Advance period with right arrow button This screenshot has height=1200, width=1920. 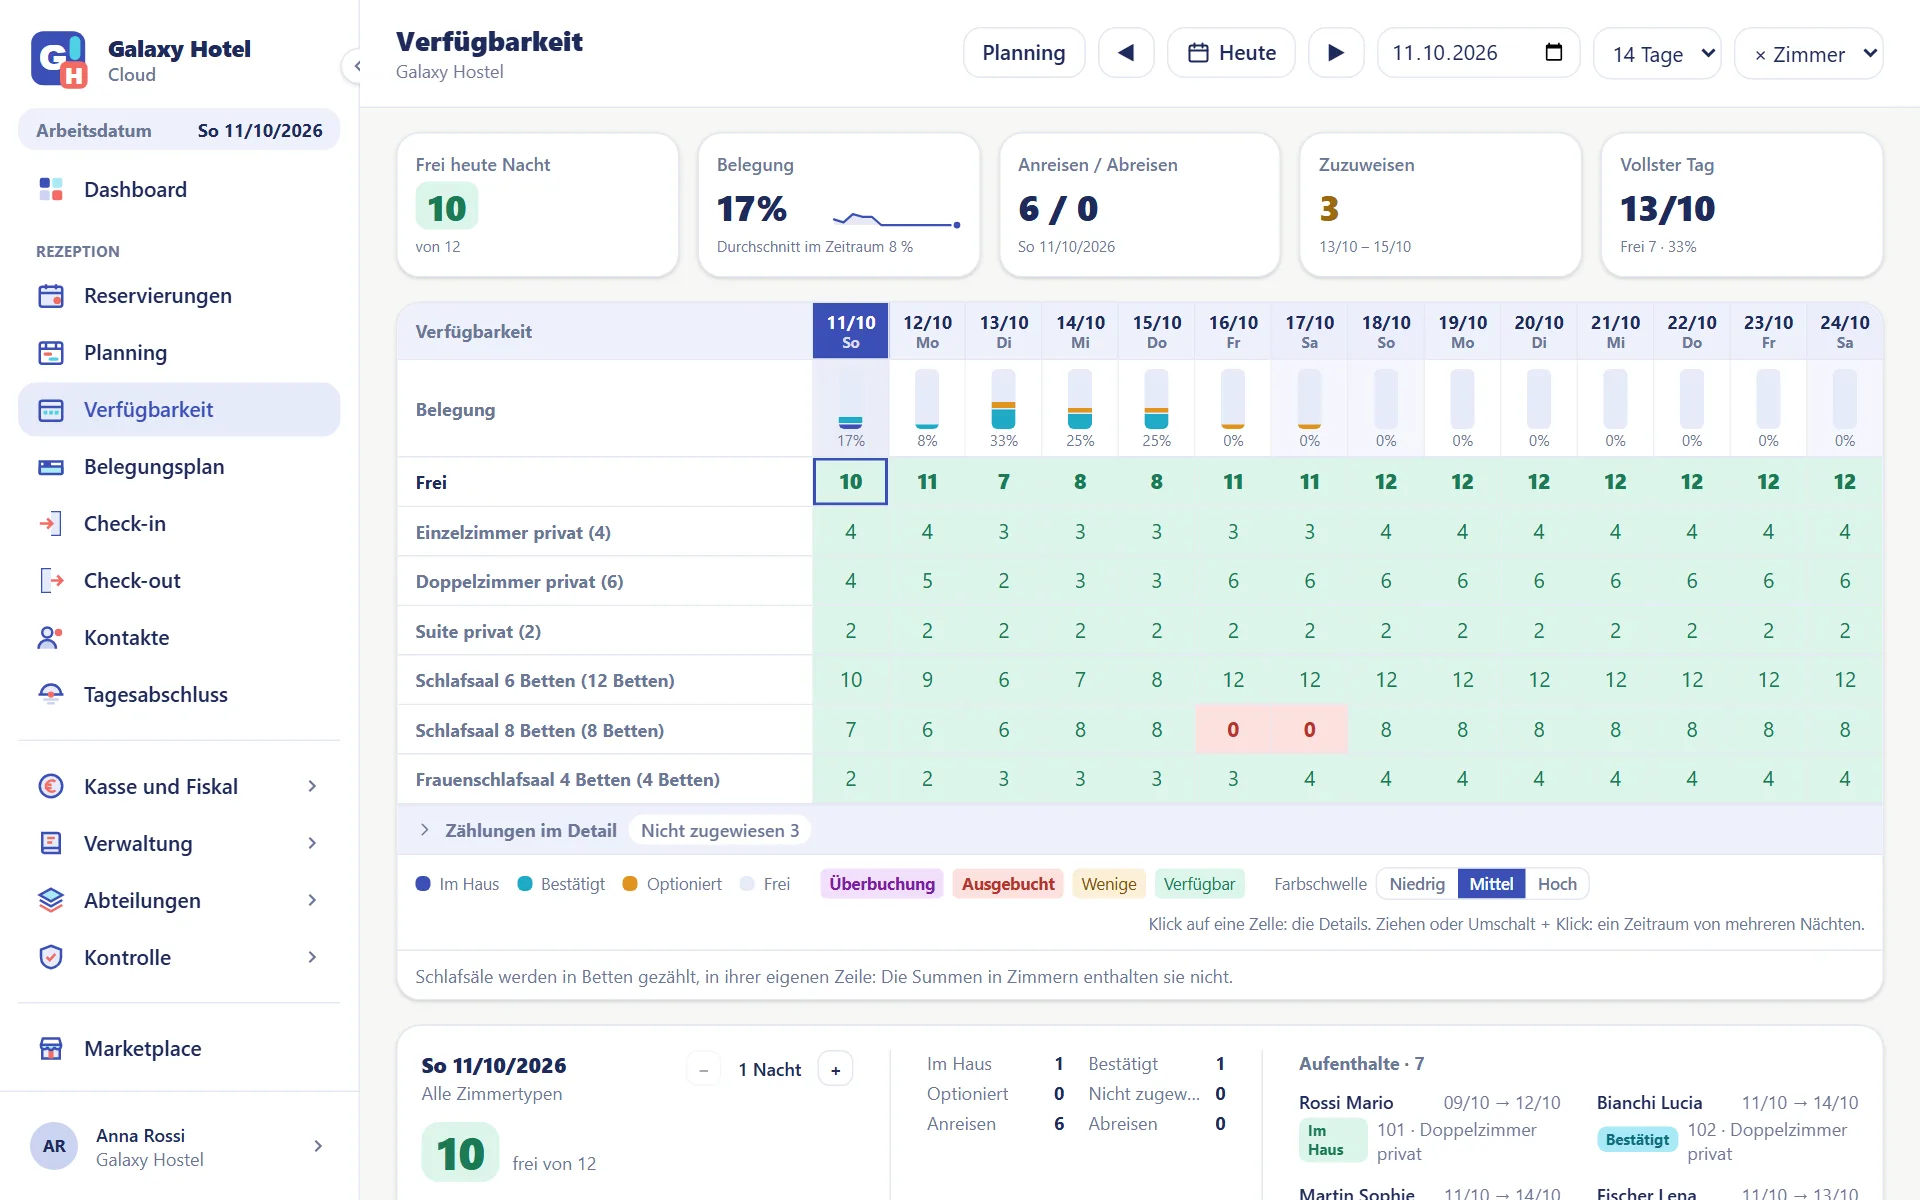coord(1336,53)
